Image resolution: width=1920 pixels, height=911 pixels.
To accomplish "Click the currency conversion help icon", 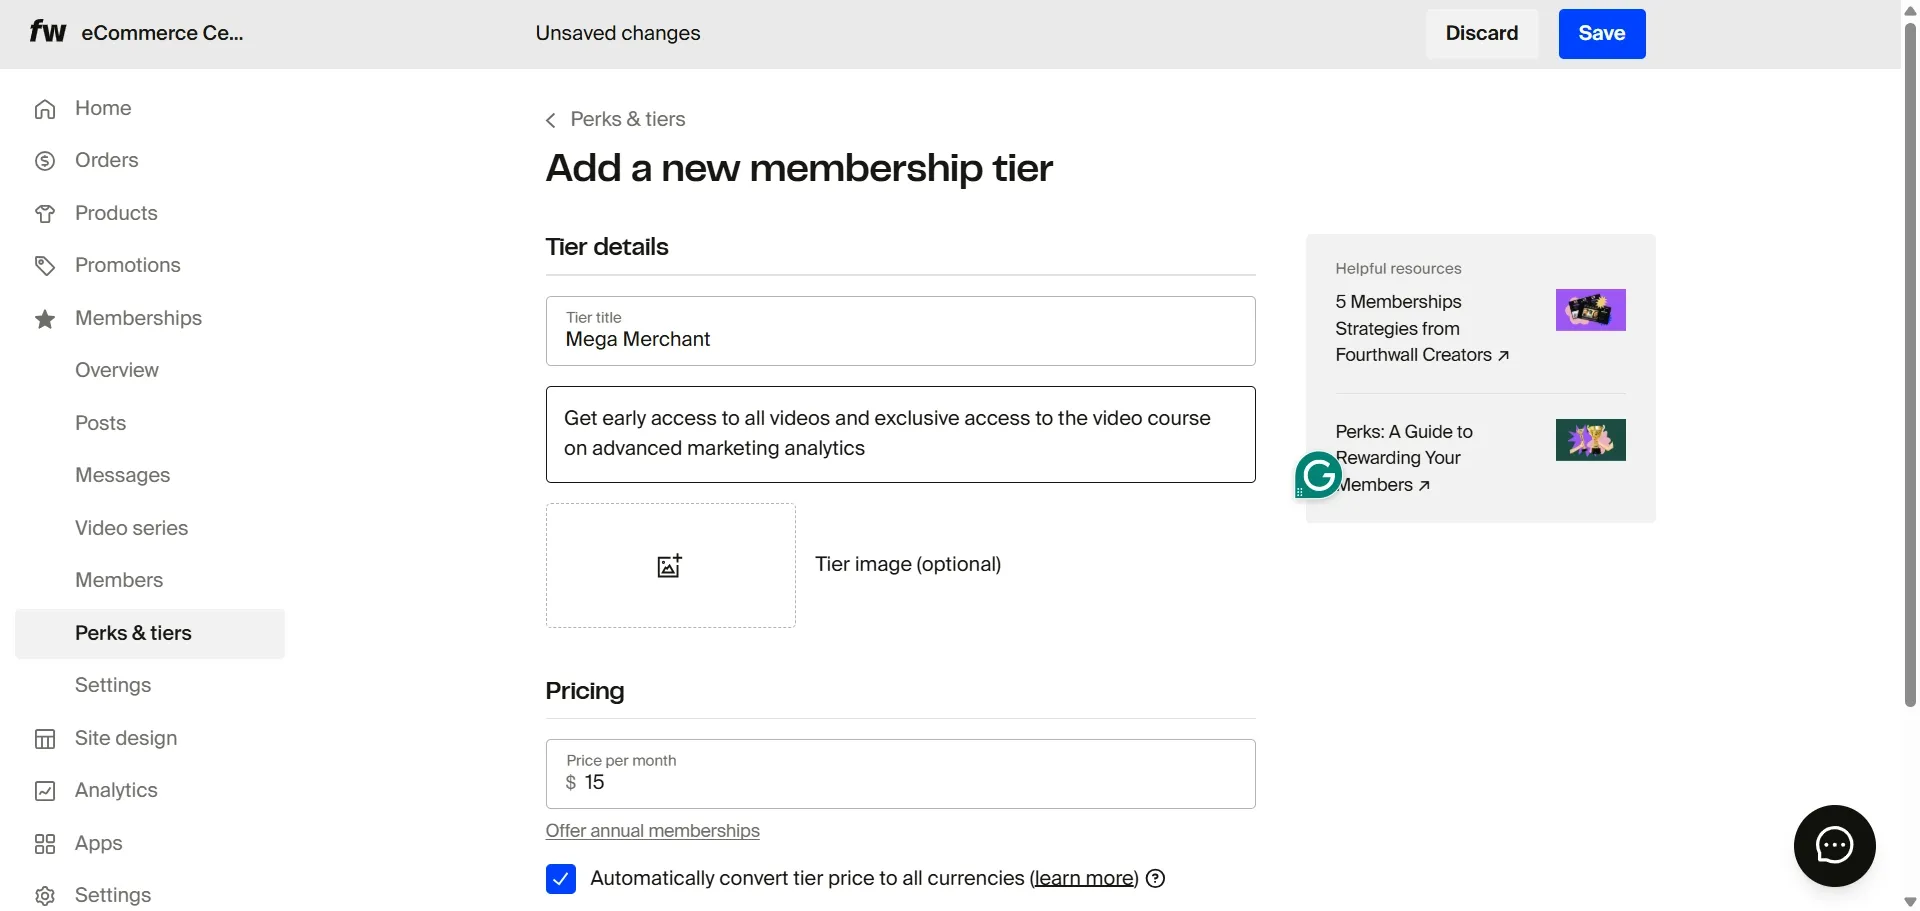I will 1156,878.
